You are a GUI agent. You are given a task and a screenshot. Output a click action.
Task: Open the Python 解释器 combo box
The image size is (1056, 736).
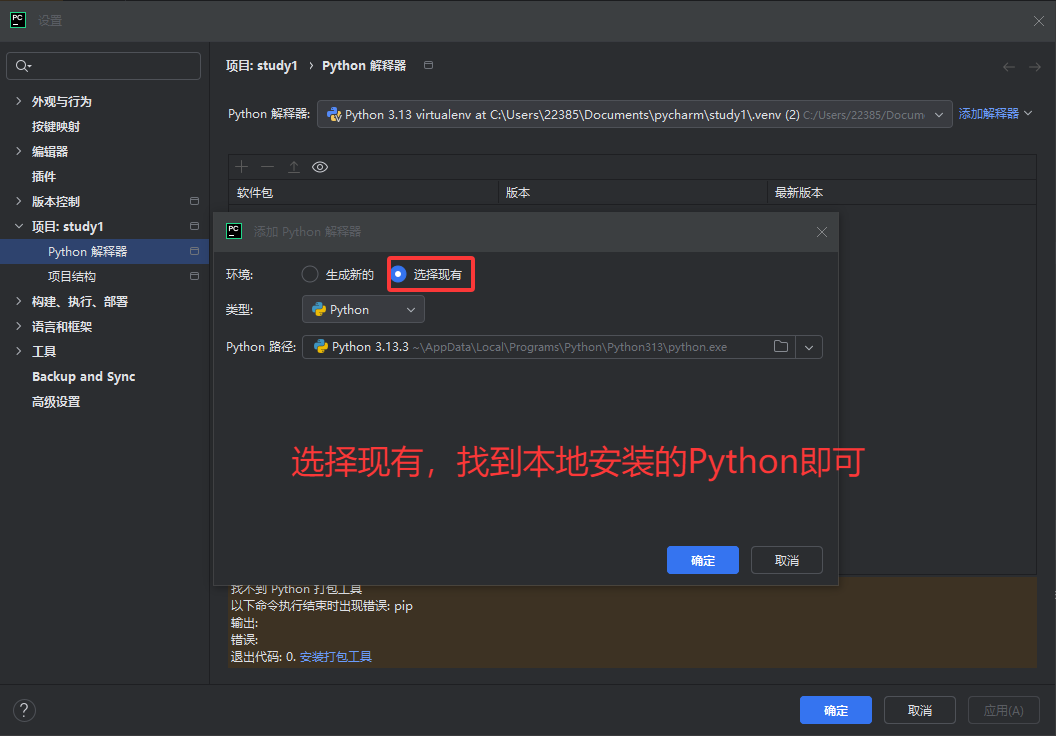pyautogui.click(x=634, y=114)
